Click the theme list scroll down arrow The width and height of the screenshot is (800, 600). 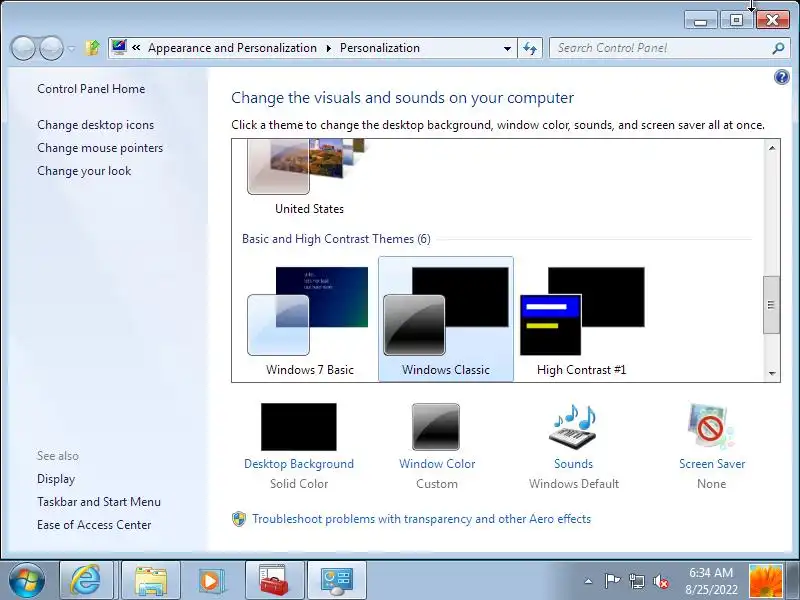[772, 373]
